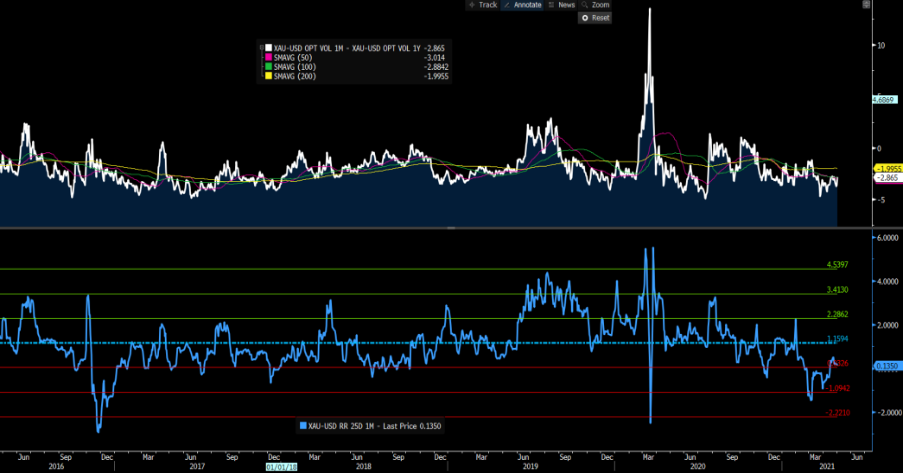This screenshot has width=904, height=474.
Task: Open the panel menu icon at top-right corner
Action: pos(866,5)
